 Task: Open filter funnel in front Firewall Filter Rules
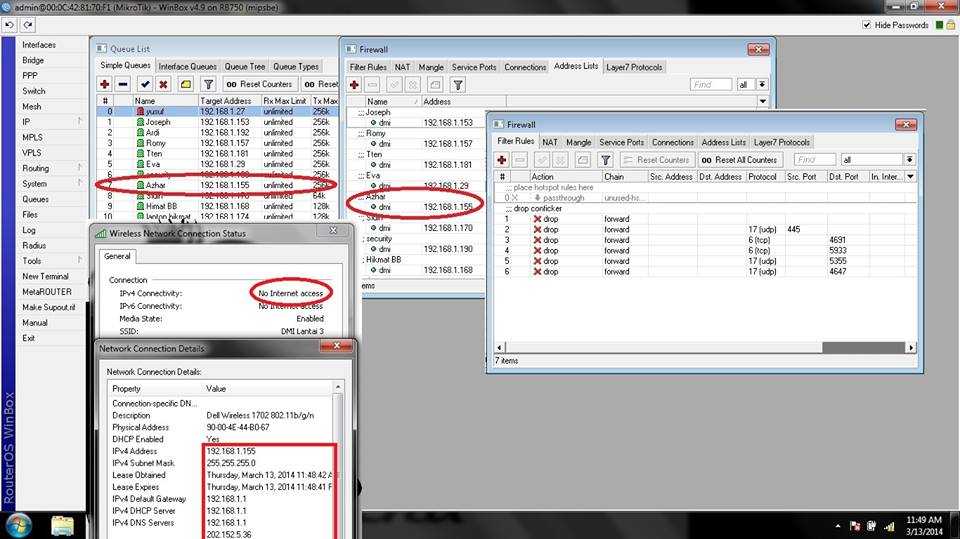tap(605, 160)
